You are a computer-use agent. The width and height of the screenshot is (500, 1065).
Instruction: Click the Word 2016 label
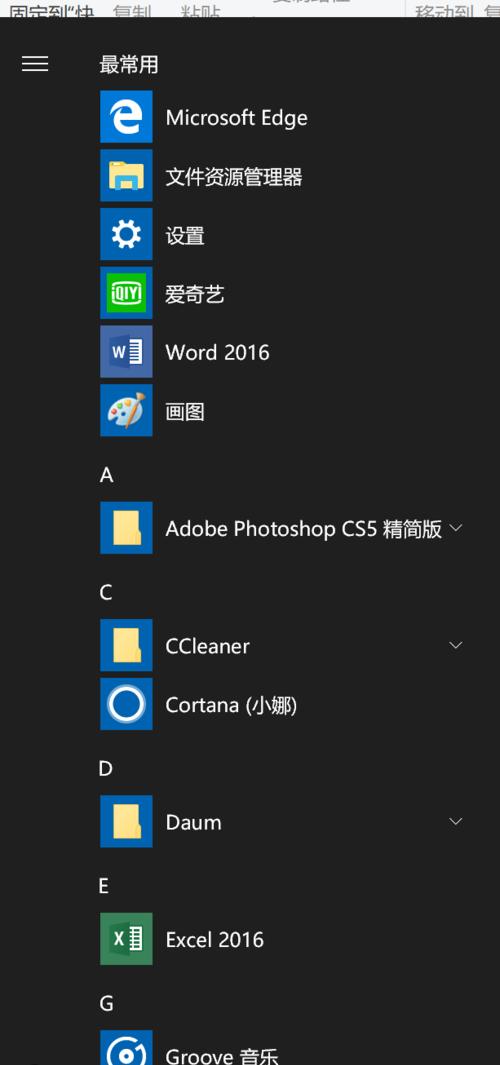pyautogui.click(x=217, y=353)
